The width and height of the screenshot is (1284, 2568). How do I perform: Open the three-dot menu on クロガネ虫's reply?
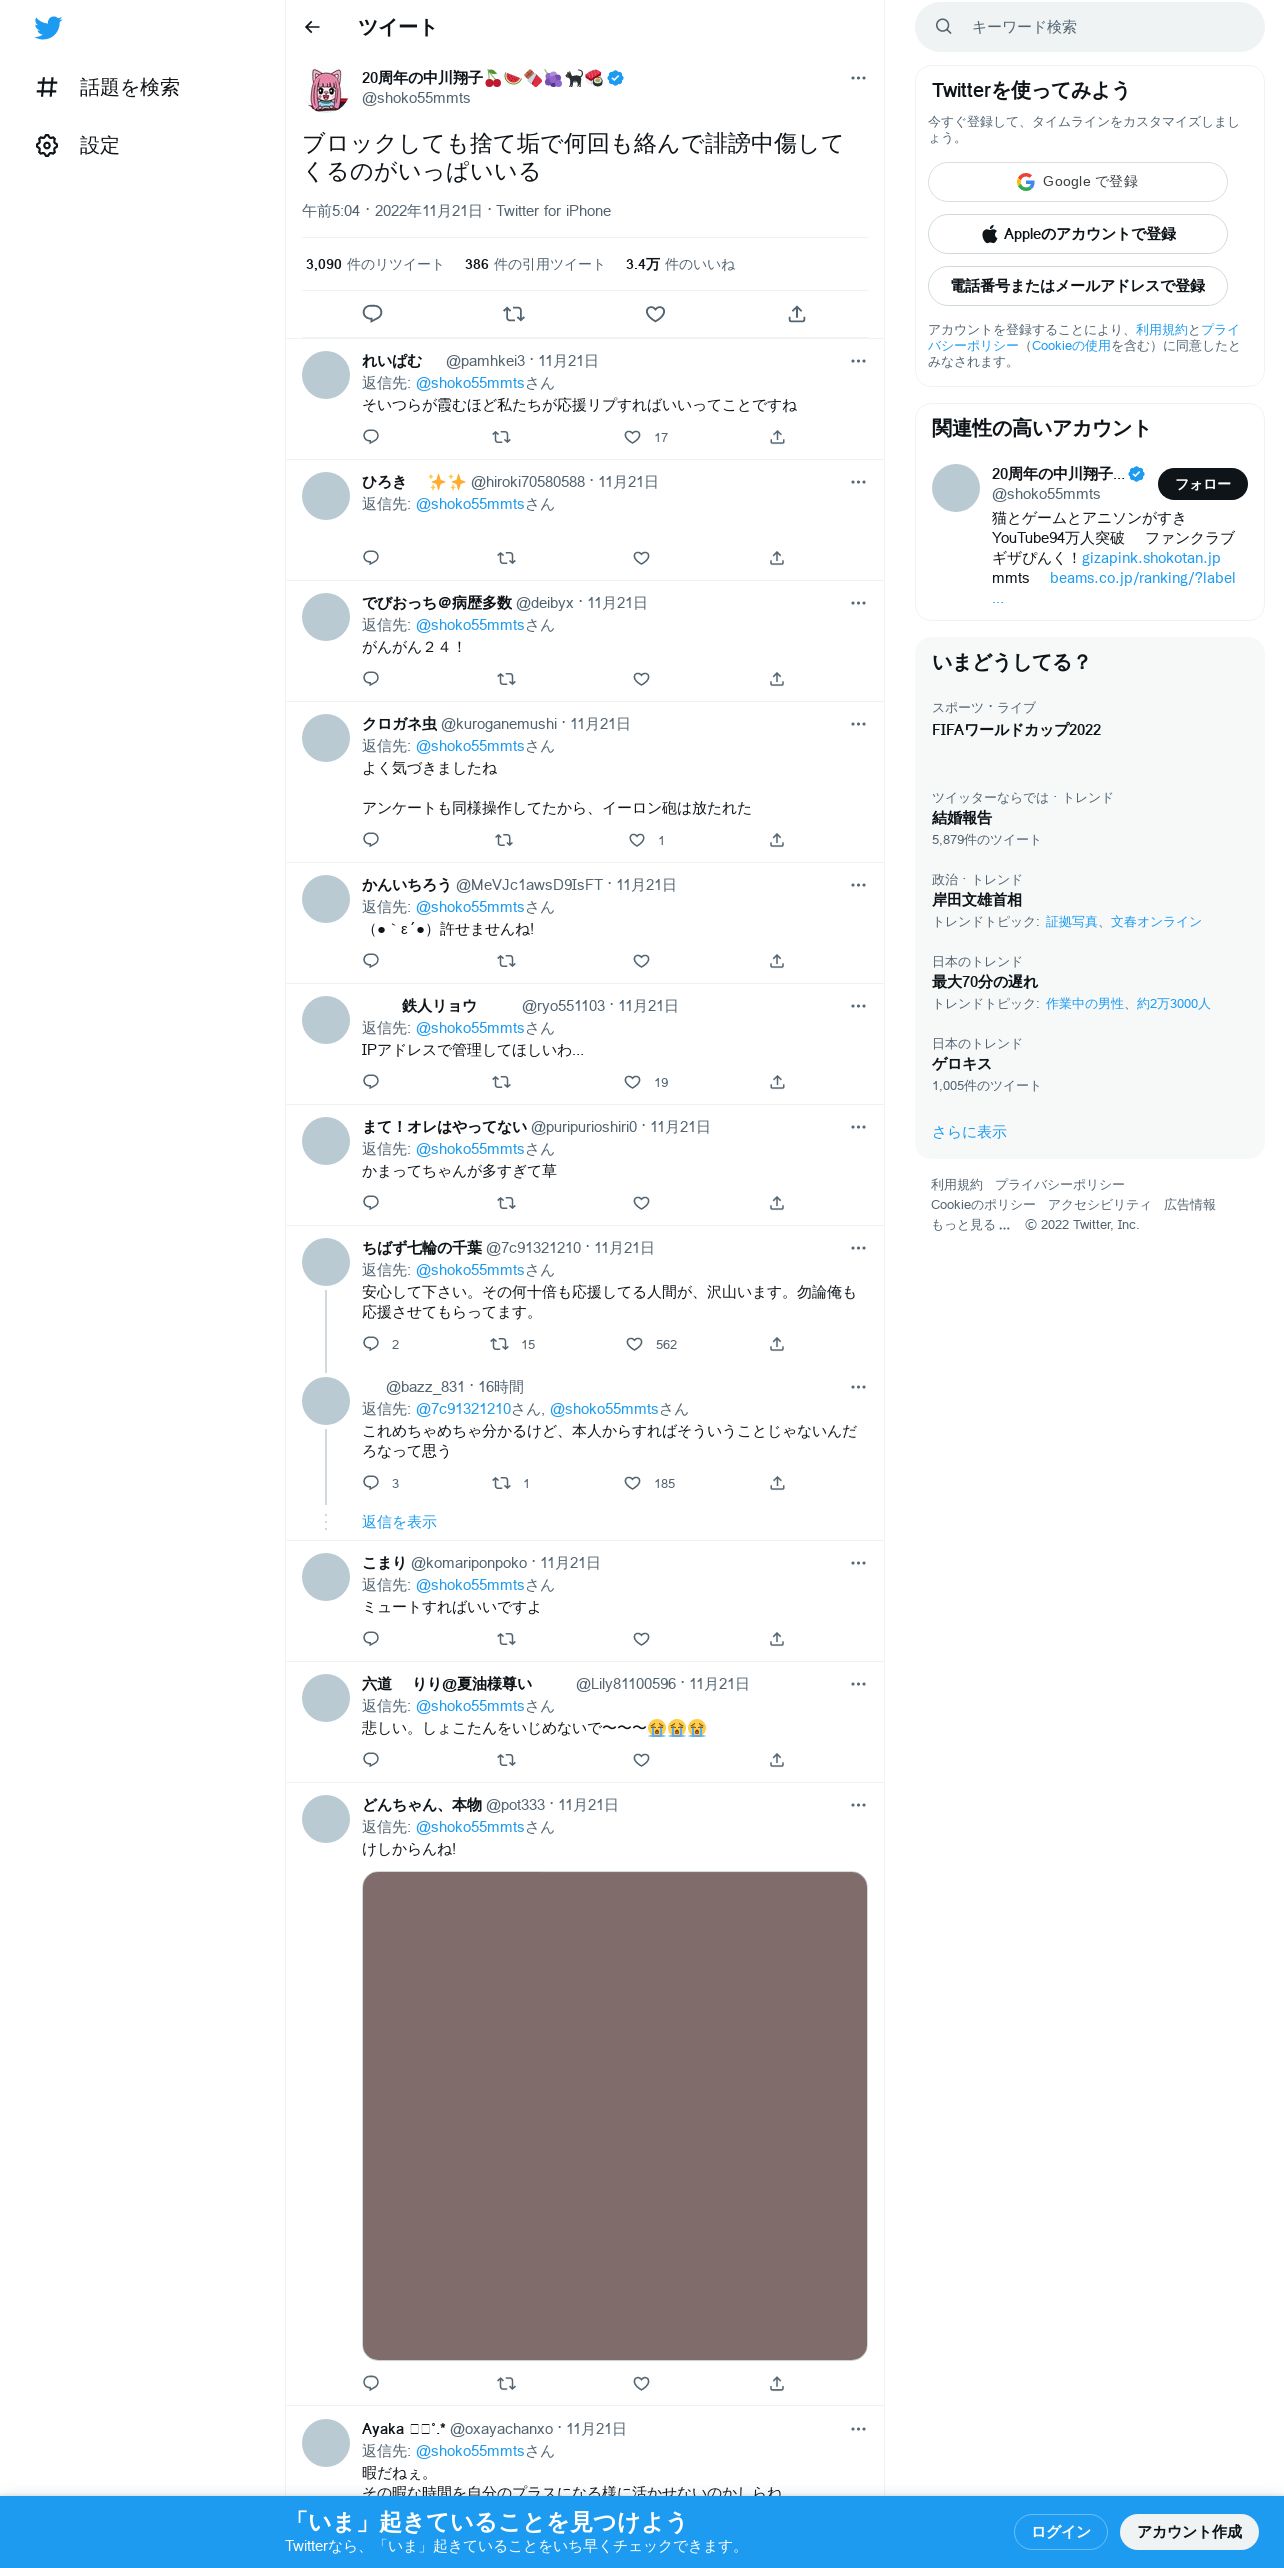point(858,724)
